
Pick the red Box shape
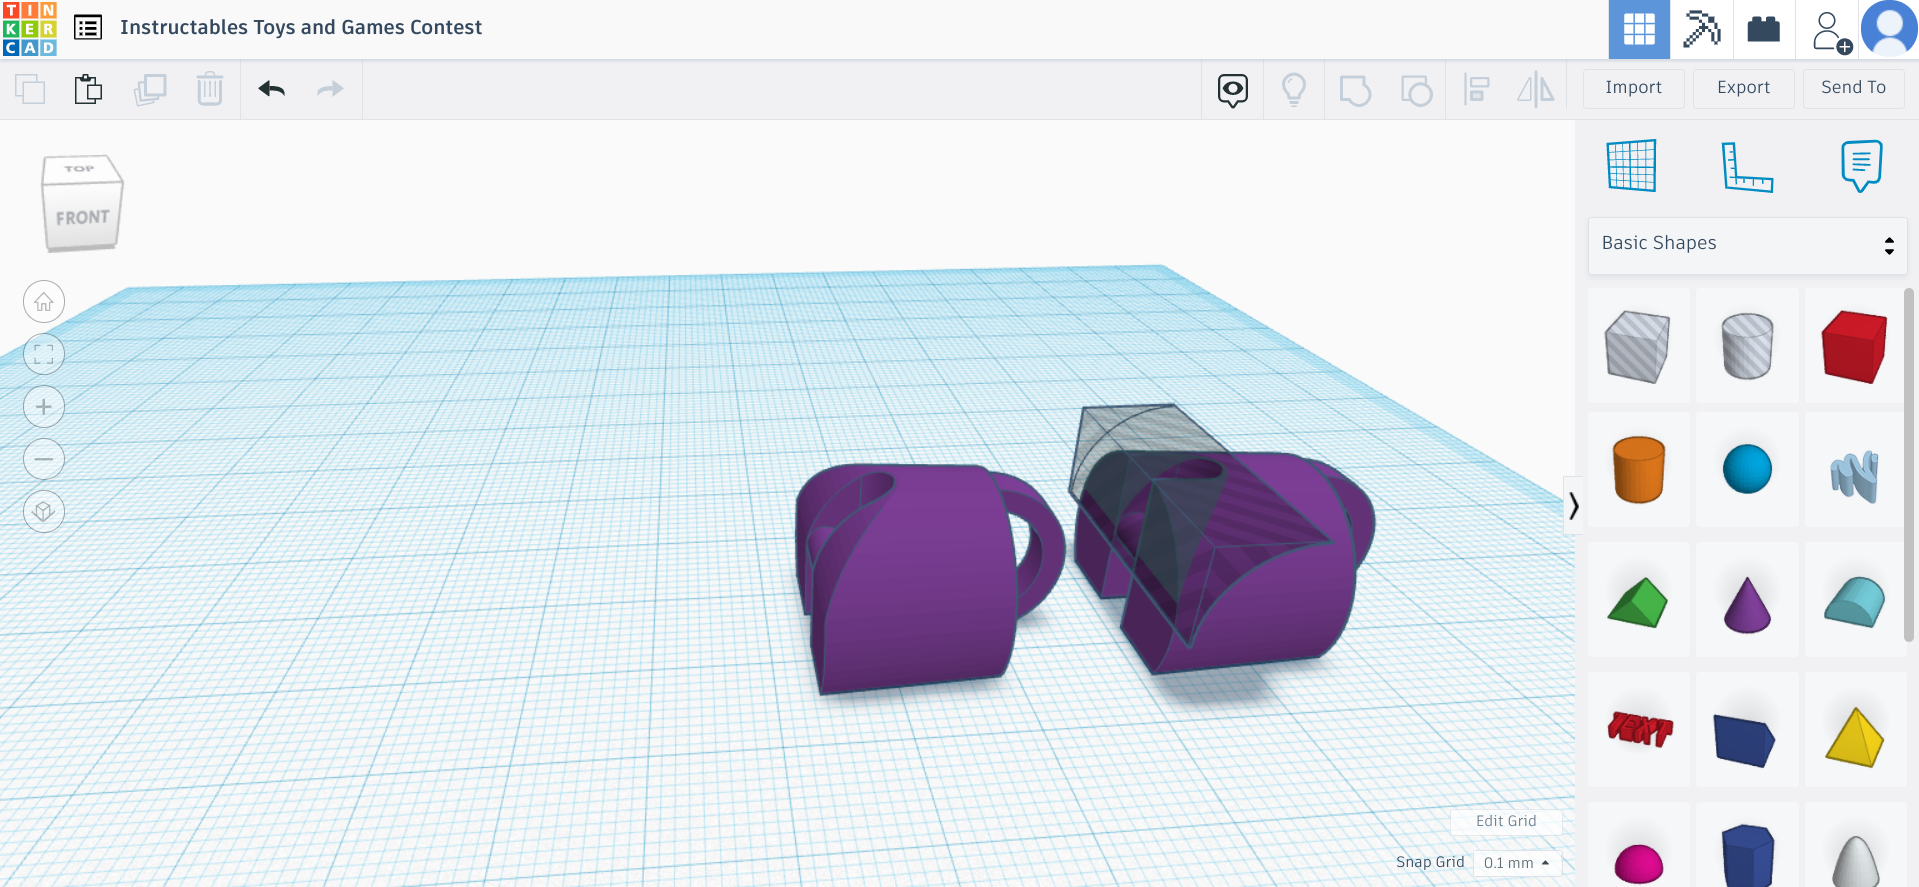coord(1855,346)
